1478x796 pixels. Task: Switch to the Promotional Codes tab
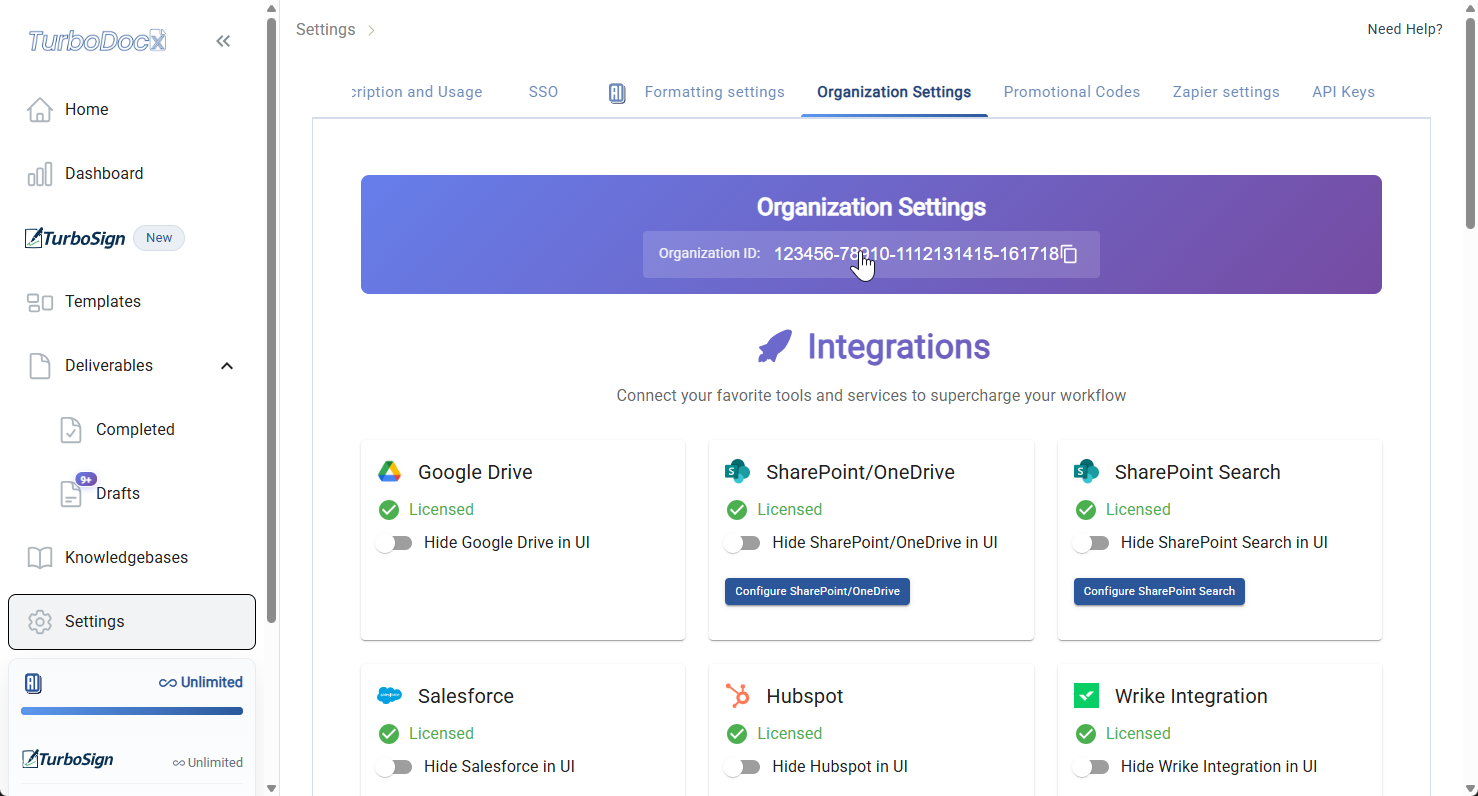click(x=1072, y=91)
